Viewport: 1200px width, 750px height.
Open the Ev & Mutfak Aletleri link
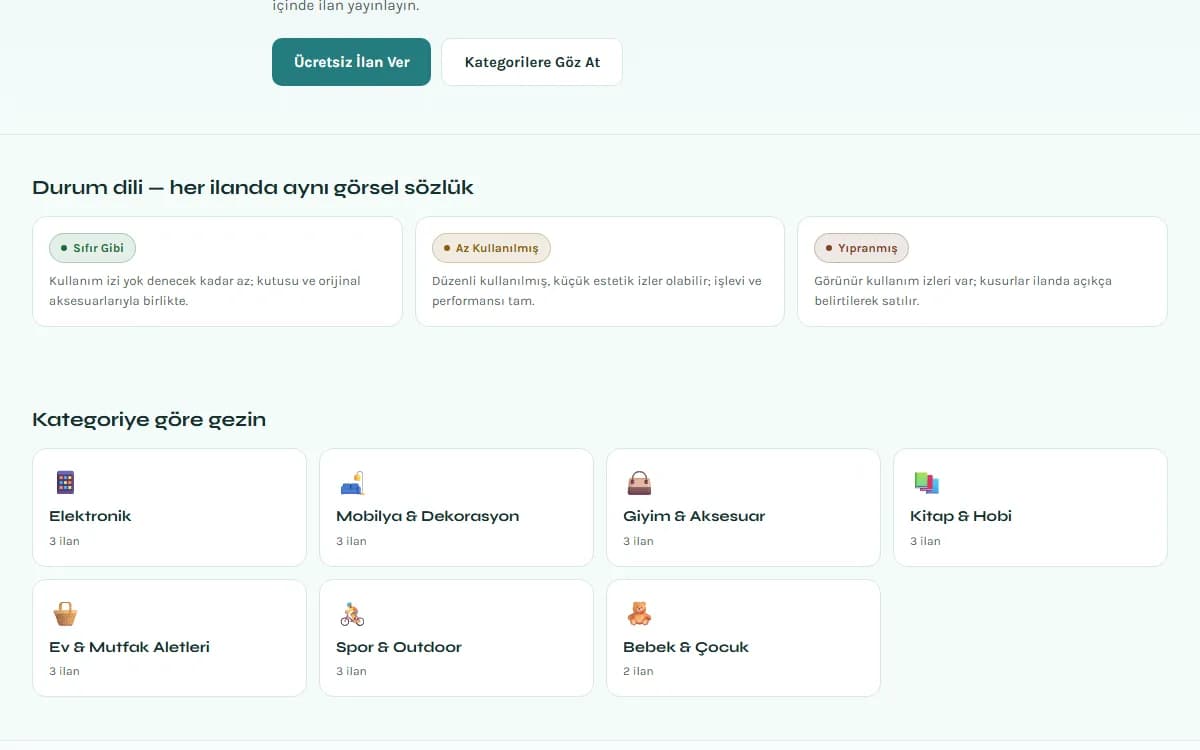coord(170,638)
